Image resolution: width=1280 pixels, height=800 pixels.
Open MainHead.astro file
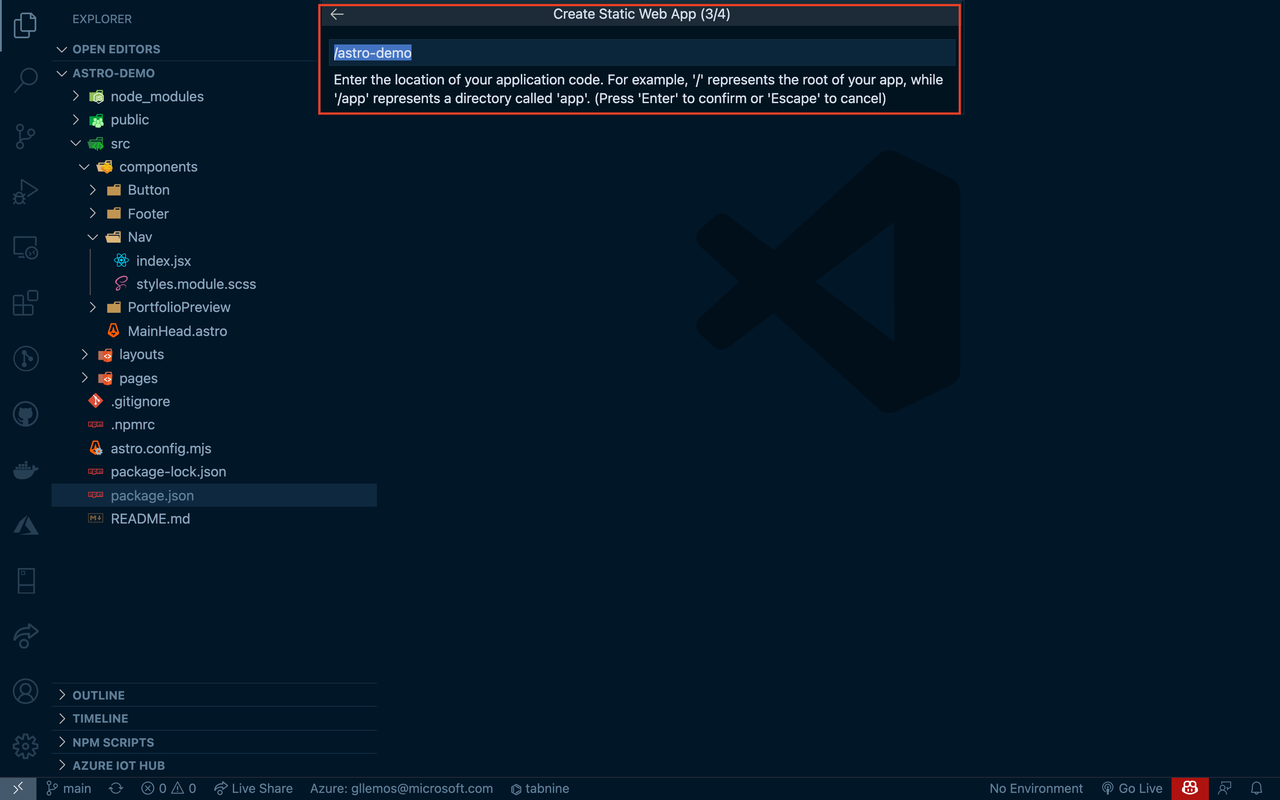[214, 330]
